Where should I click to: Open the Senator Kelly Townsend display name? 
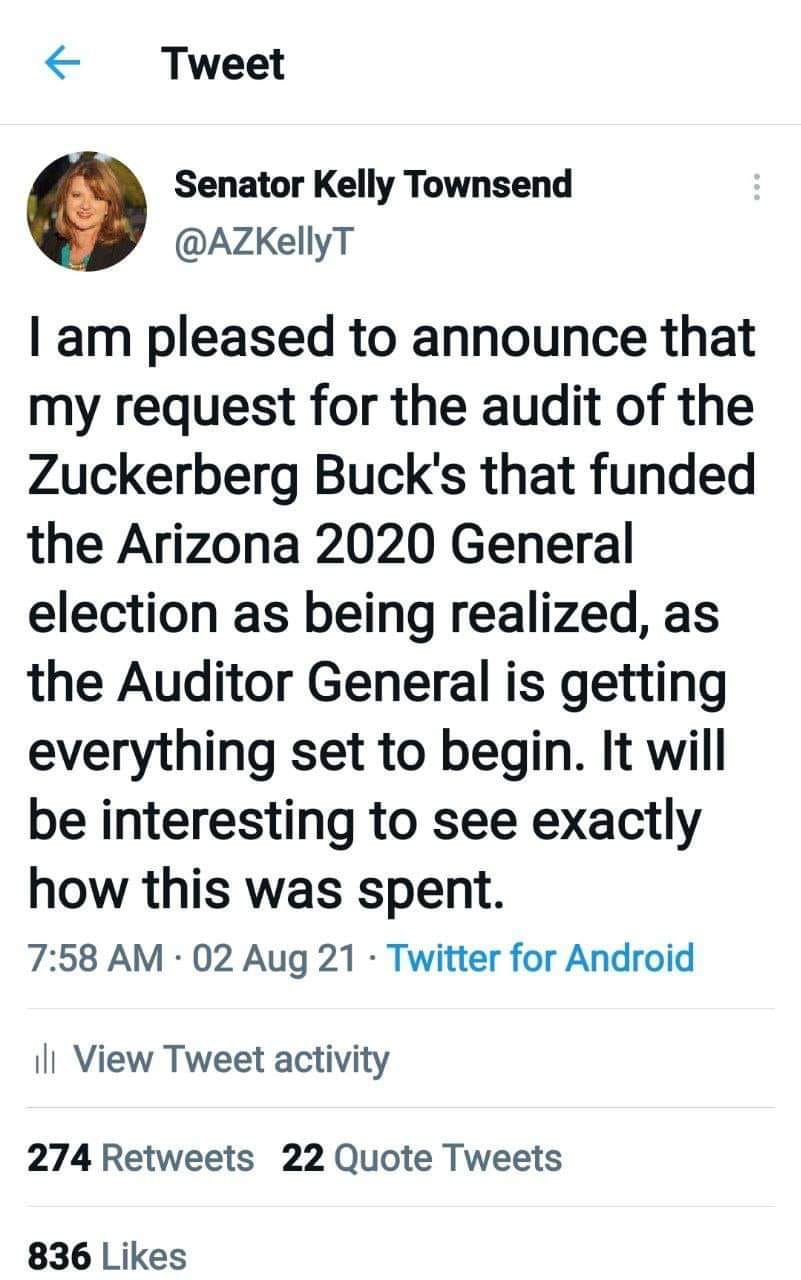point(373,184)
